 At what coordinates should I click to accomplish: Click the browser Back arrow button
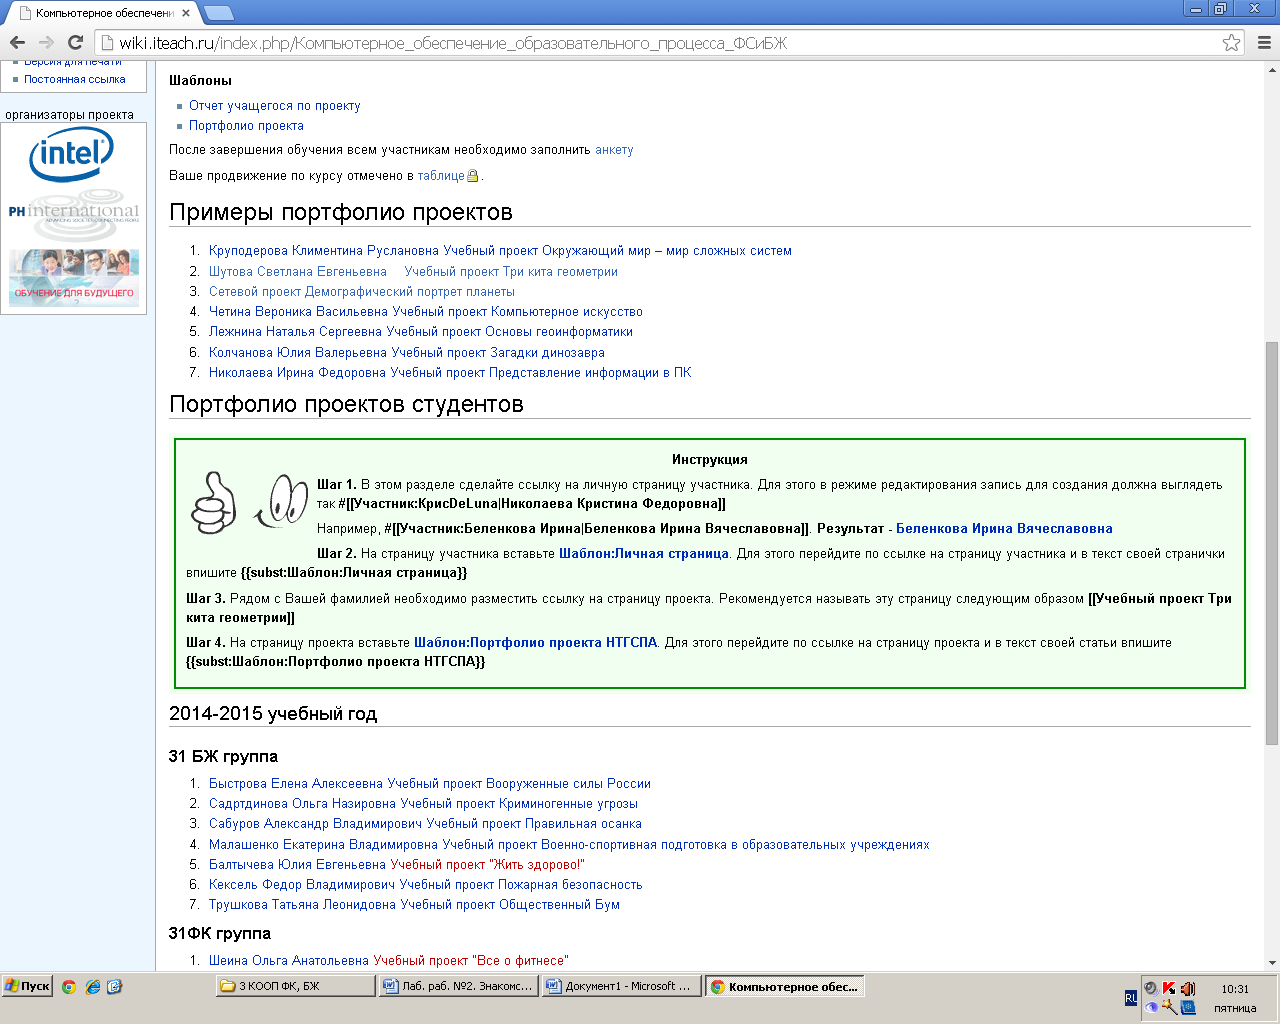coord(17,43)
